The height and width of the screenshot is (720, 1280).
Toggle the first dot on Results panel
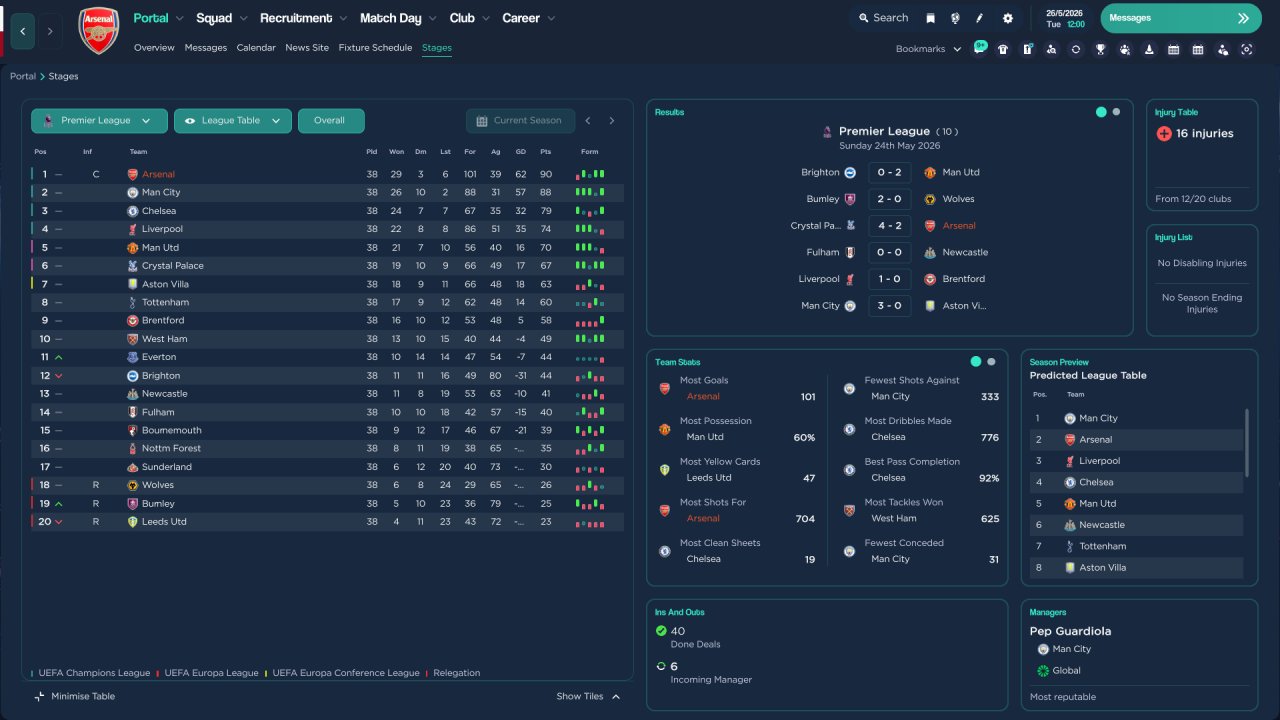(1101, 112)
